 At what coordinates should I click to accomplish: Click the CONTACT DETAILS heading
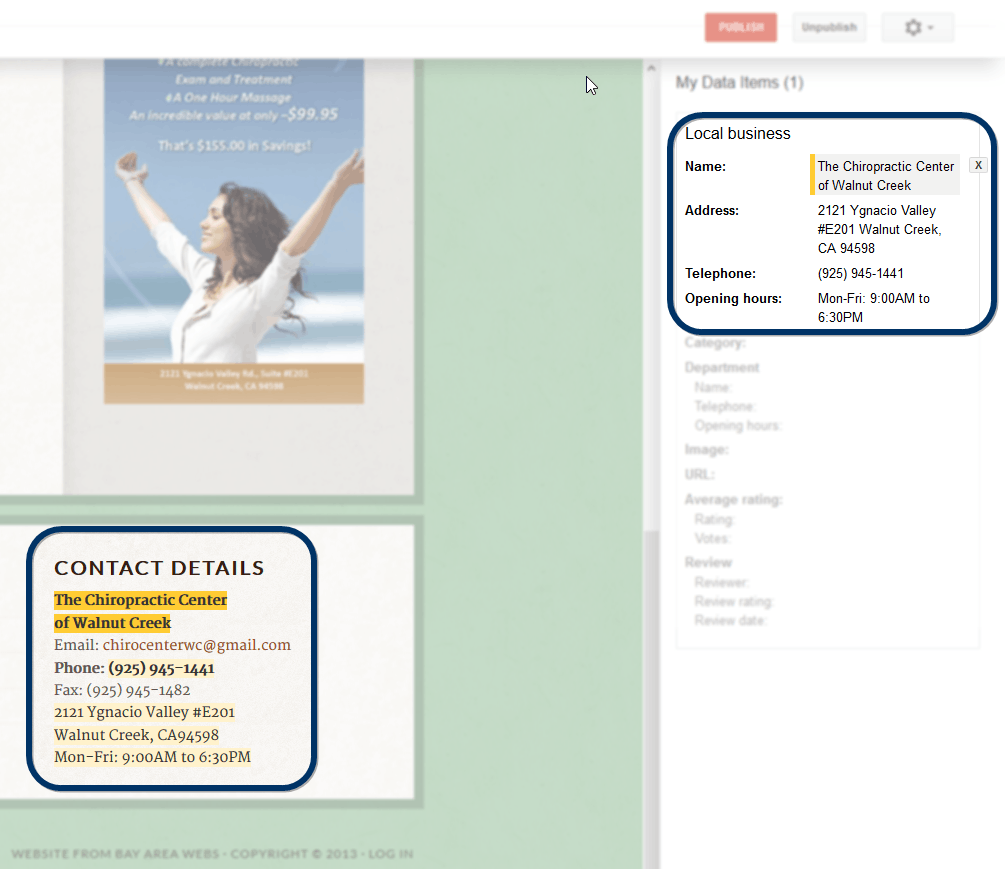[x=159, y=568]
